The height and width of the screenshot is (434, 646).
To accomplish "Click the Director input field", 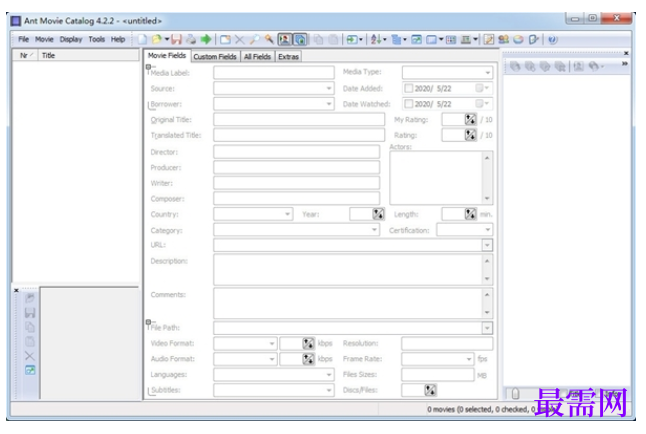I will [x=297, y=152].
